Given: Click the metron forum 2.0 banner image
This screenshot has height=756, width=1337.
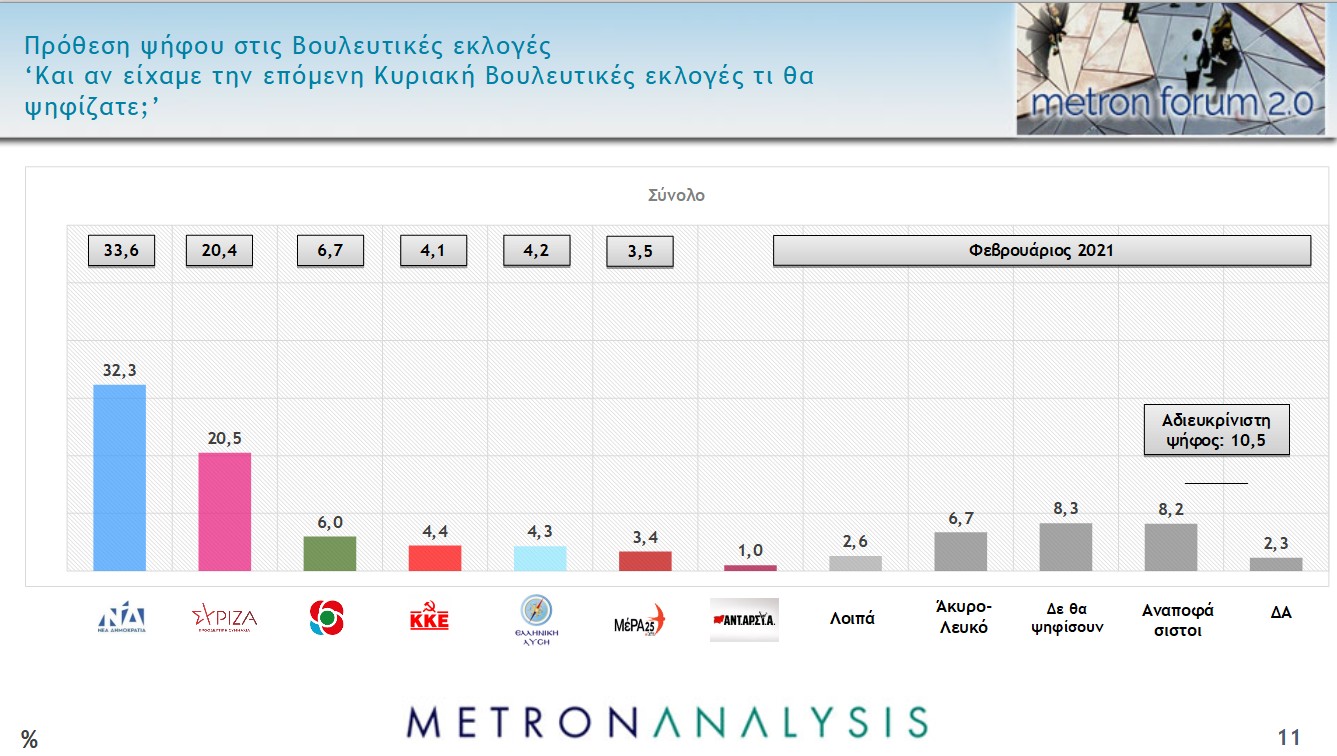Looking at the screenshot, I should pyautogui.click(x=1169, y=69).
